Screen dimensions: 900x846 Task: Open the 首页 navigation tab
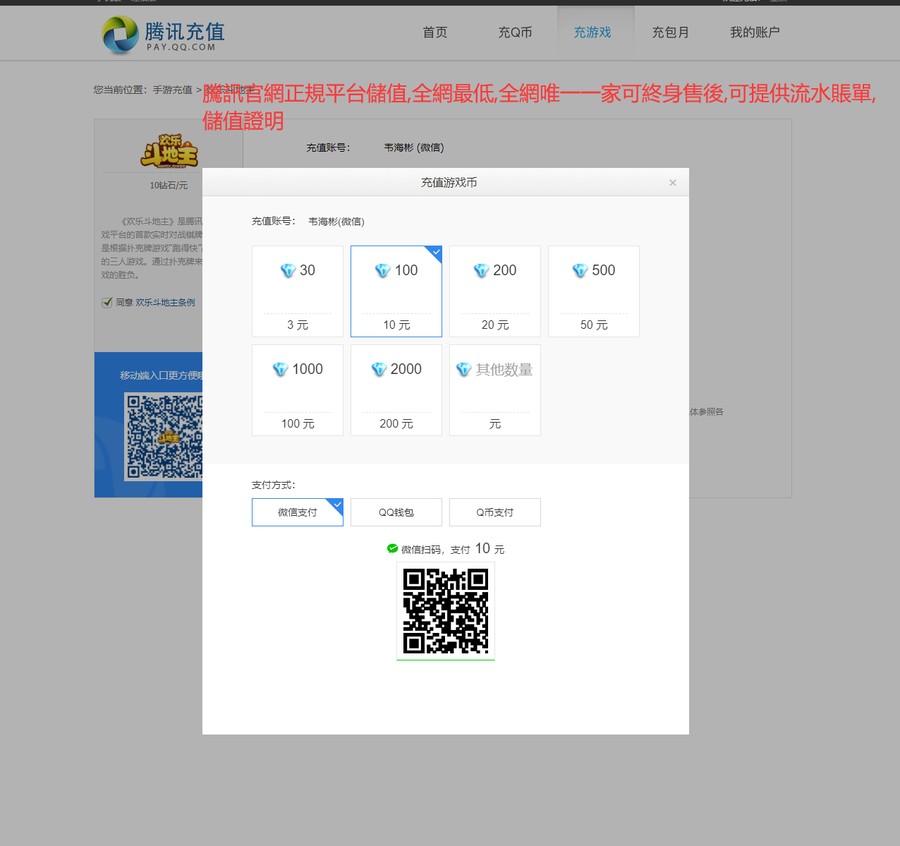pos(435,33)
